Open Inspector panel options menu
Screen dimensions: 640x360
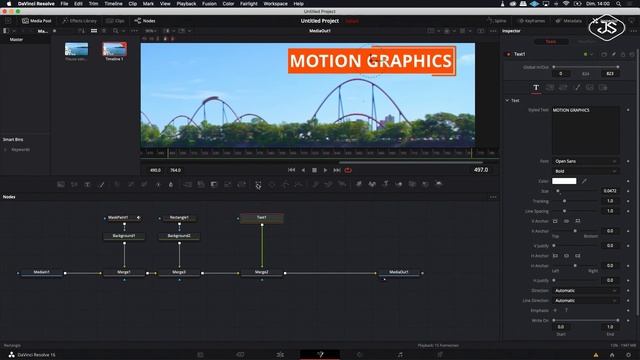coord(633,31)
